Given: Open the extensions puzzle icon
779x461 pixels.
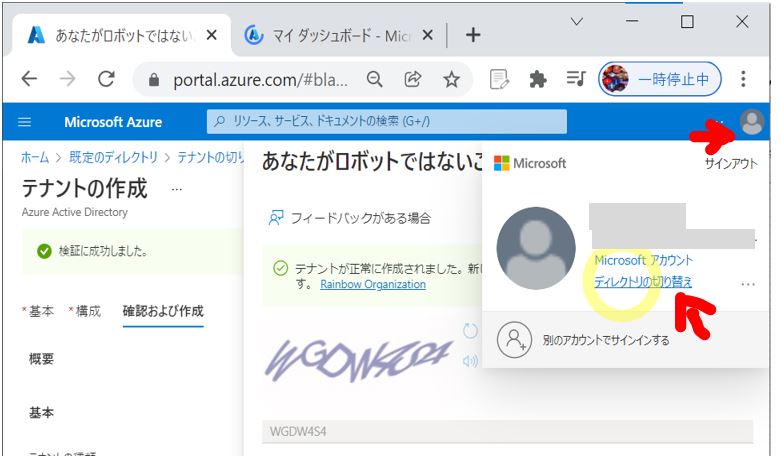Looking at the screenshot, I should (x=538, y=79).
